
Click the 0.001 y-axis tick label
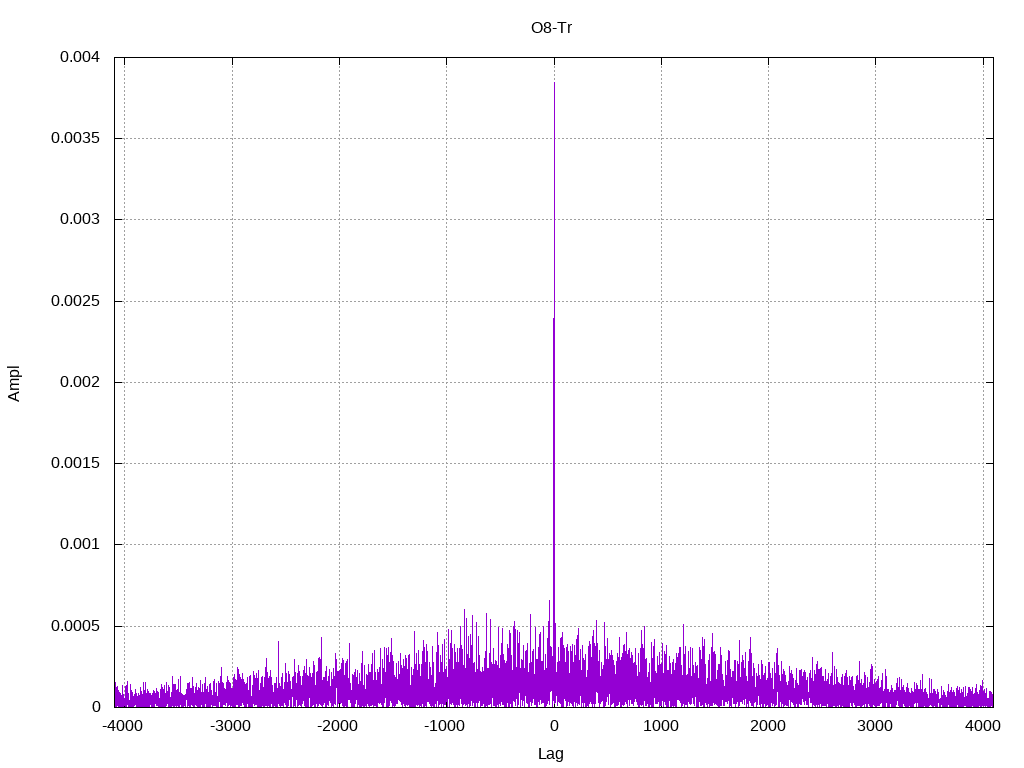tap(80, 544)
